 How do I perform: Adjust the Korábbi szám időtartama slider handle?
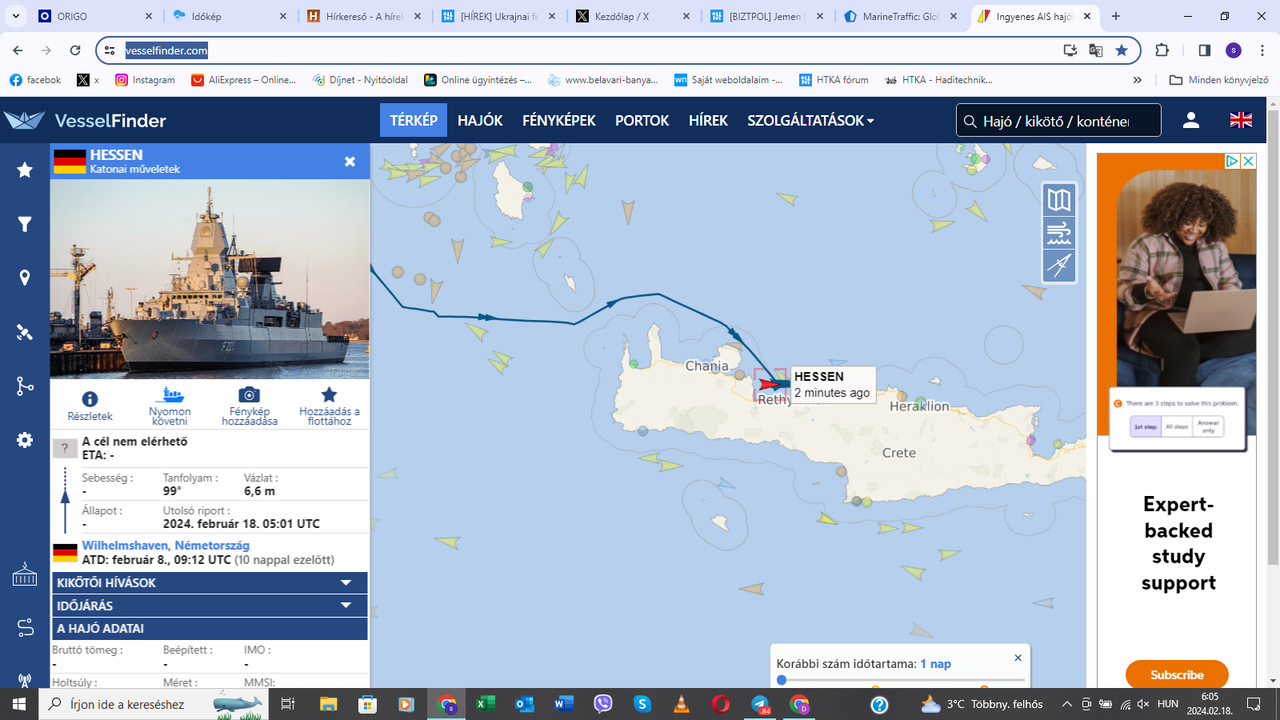tap(782, 681)
